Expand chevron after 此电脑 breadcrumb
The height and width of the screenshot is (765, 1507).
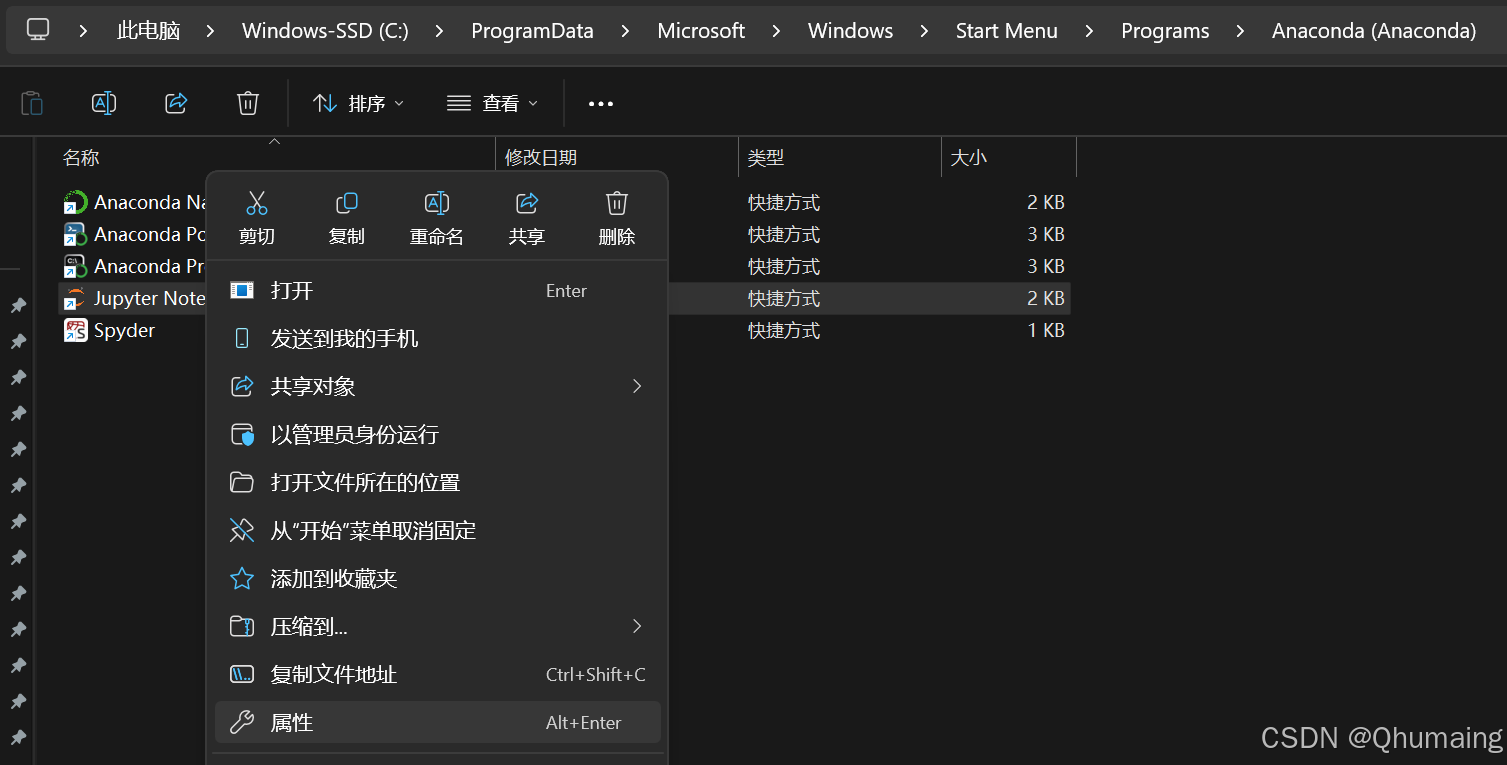pyautogui.click(x=210, y=31)
